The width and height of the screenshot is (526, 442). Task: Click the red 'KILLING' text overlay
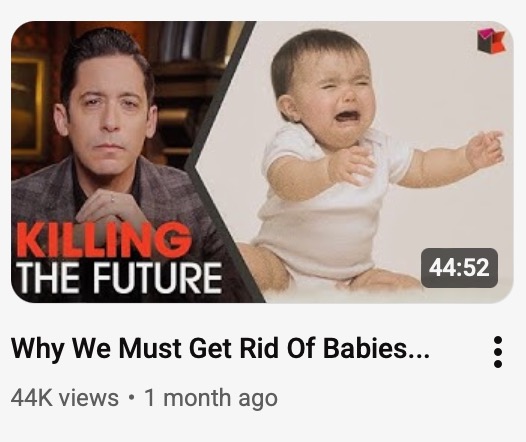[x=103, y=241]
